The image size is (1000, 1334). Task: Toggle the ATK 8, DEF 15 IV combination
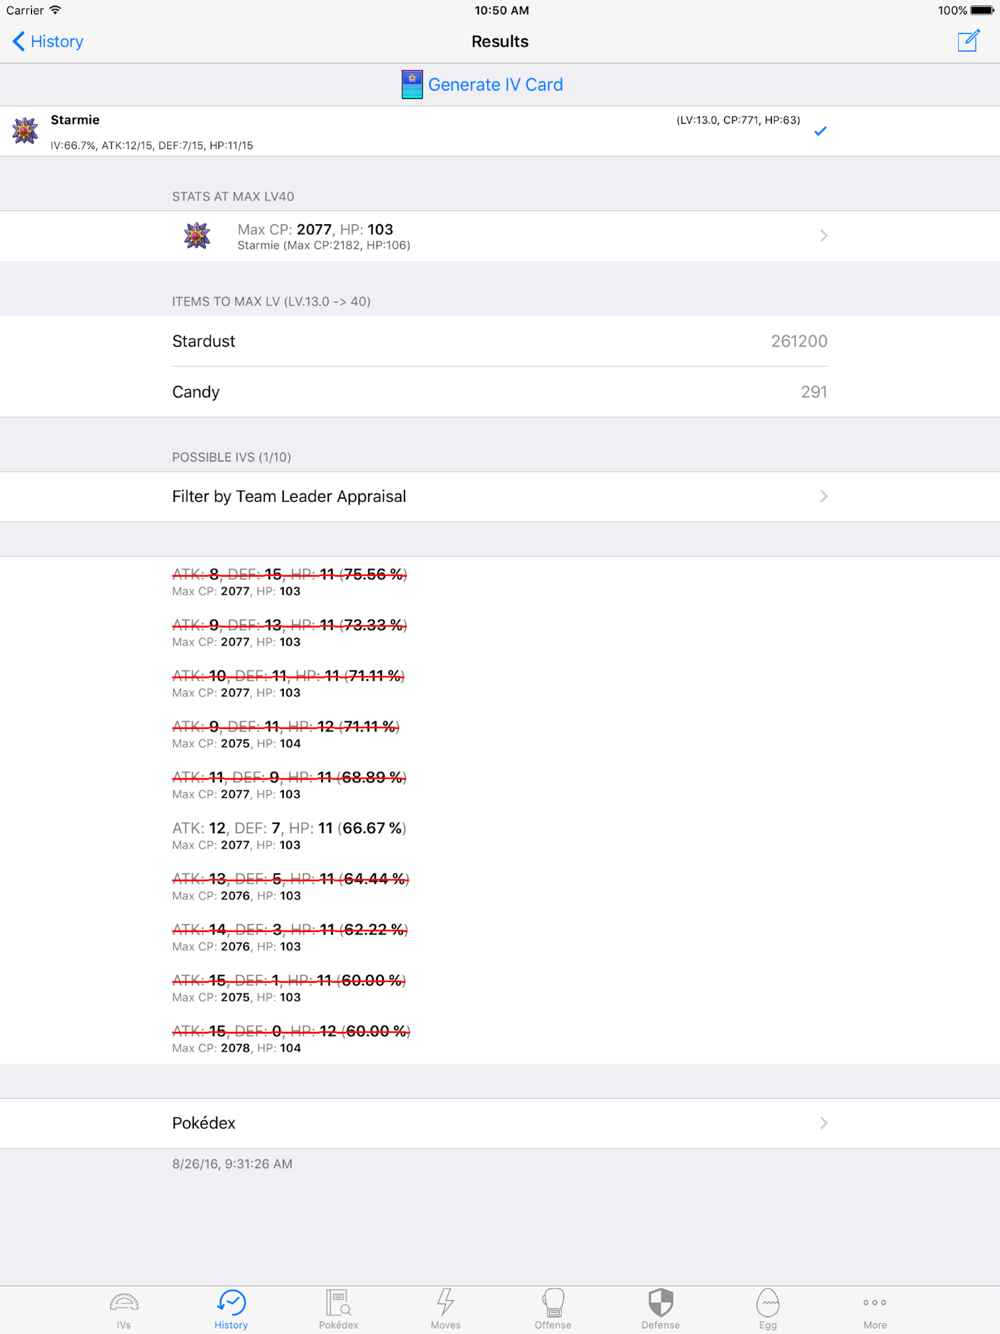500,581
